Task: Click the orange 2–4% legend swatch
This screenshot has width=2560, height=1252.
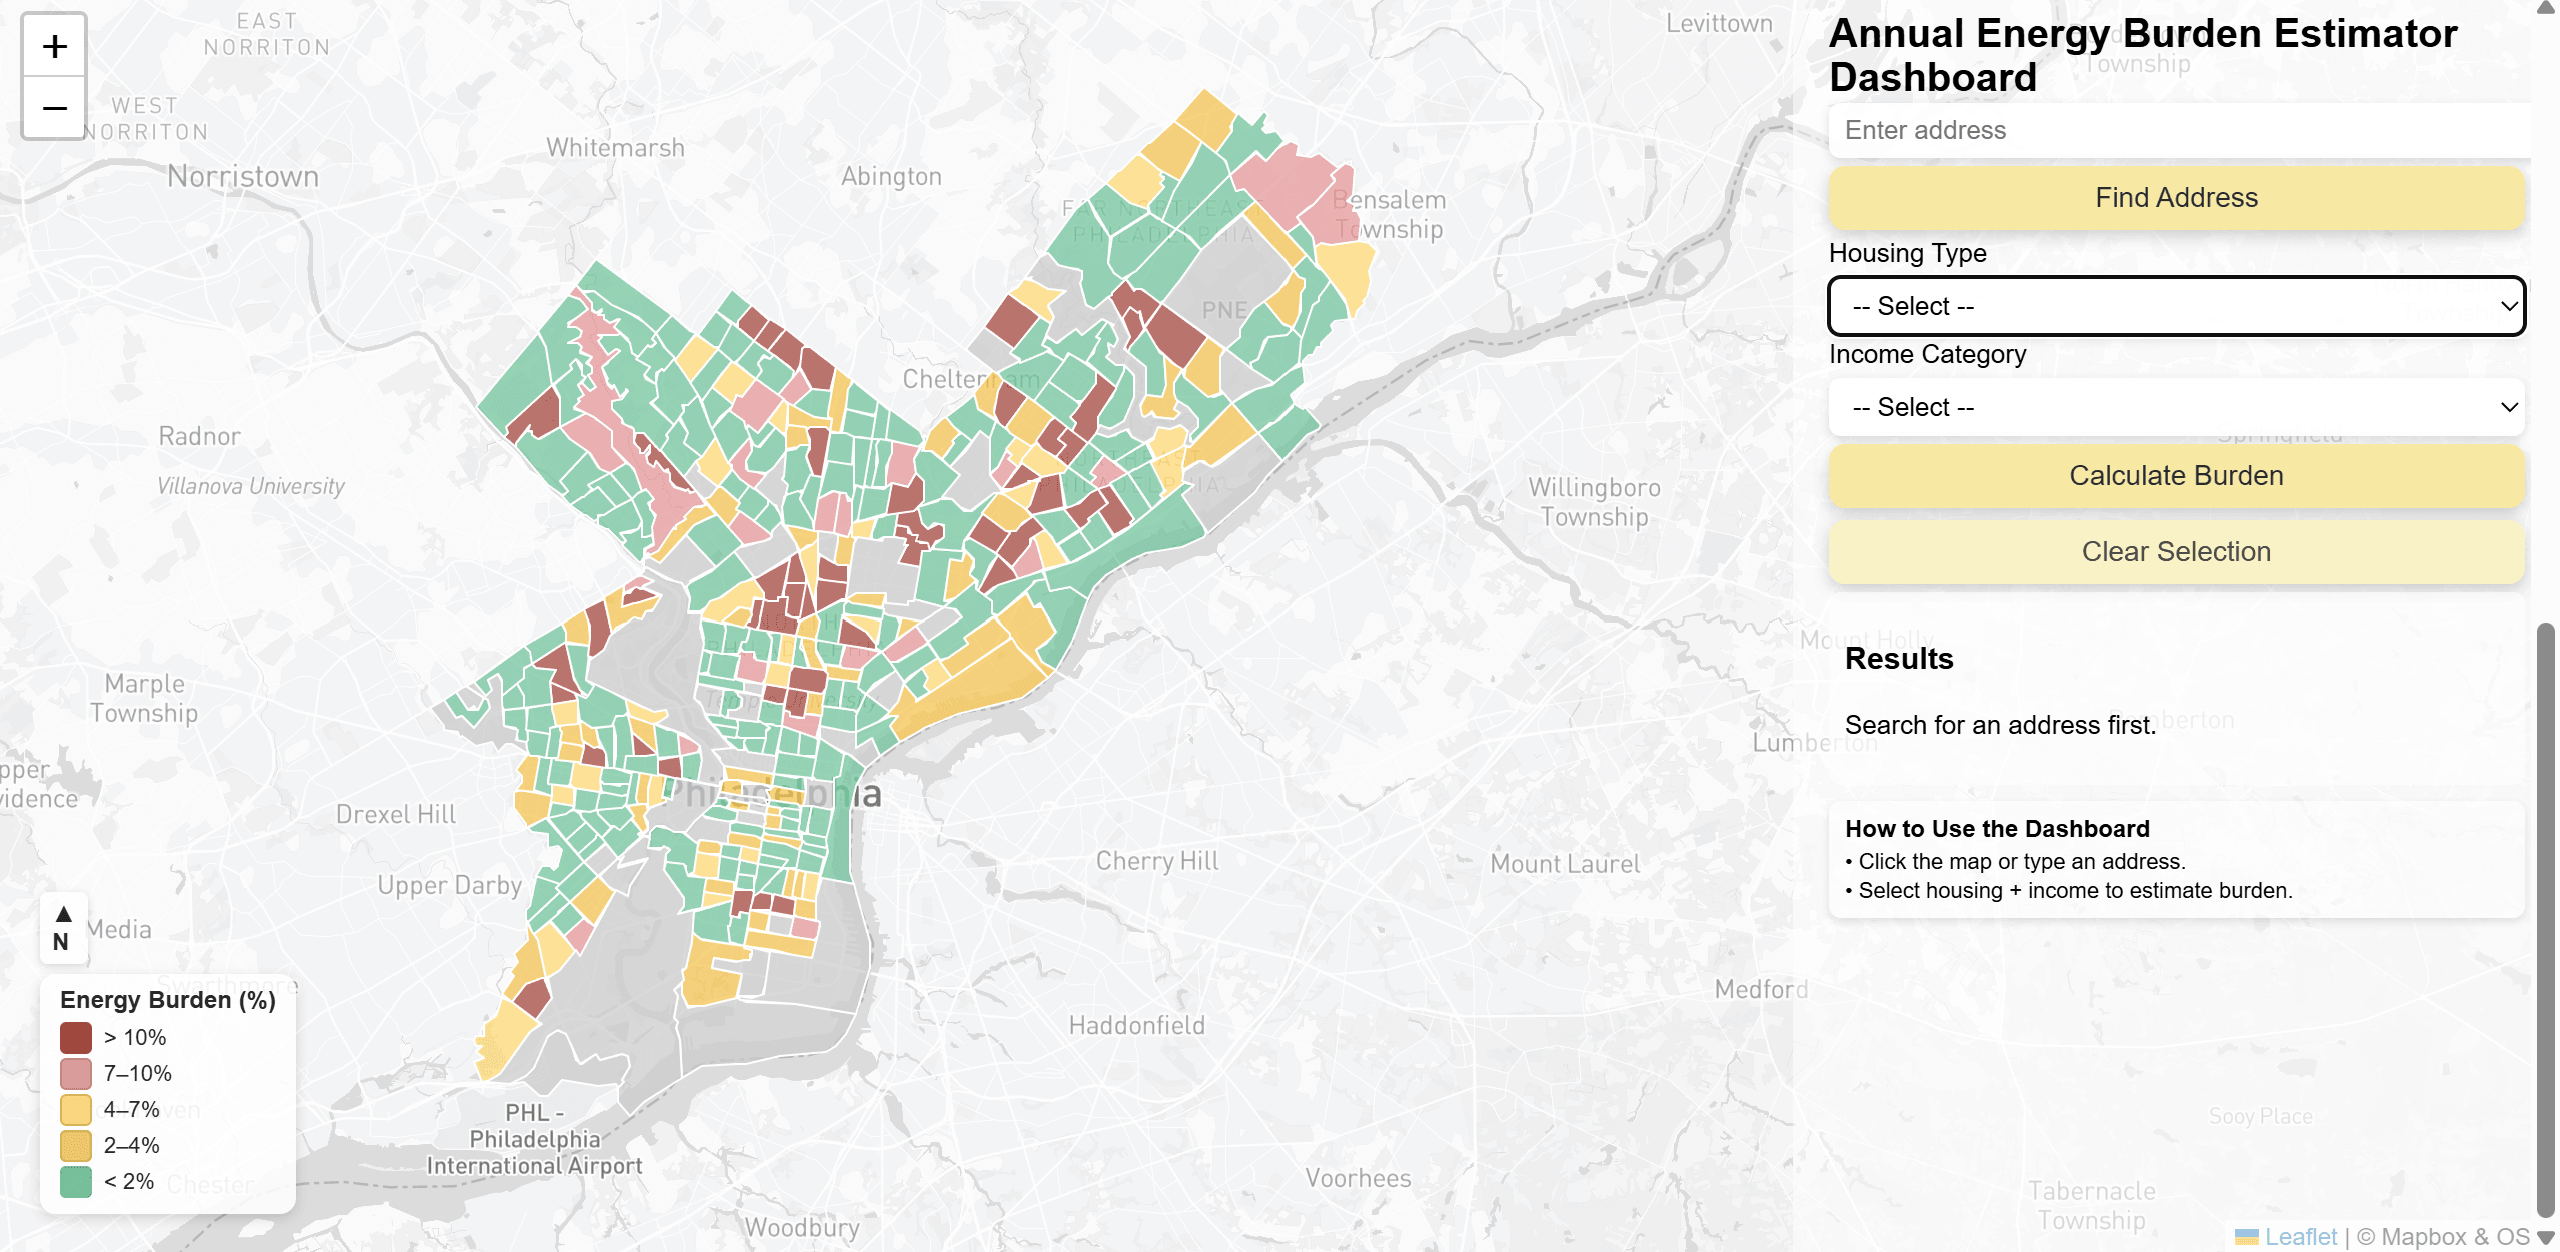Action: pyautogui.click(x=76, y=1146)
